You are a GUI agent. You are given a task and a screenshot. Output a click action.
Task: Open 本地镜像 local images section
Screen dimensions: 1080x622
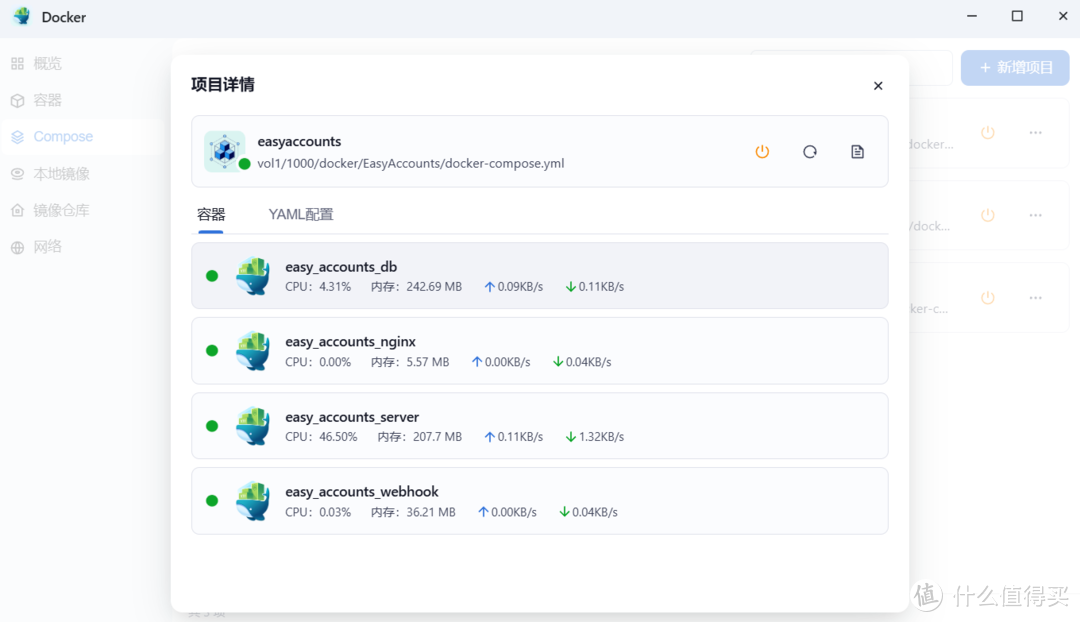pyautogui.click(x=17, y=173)
